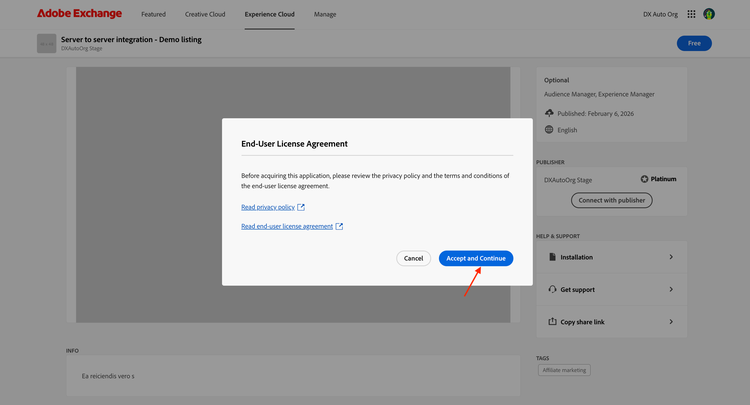The image size is (750, 405).
Task: Click the Published: February 6, 2026 text
Action: coord(596,113)
